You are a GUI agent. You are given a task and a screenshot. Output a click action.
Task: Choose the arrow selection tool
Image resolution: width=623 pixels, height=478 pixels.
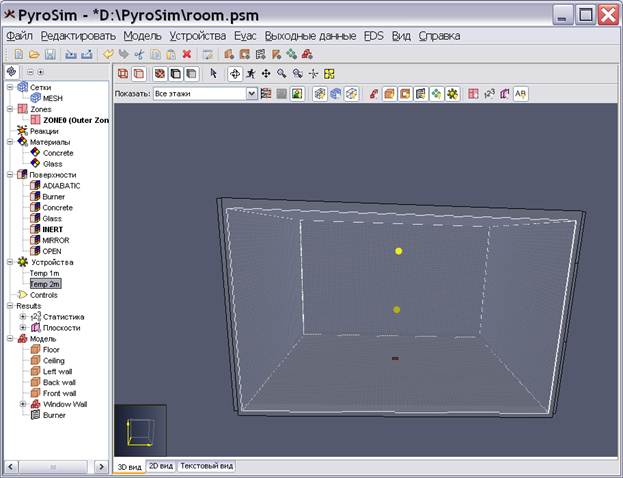point(214,74)
